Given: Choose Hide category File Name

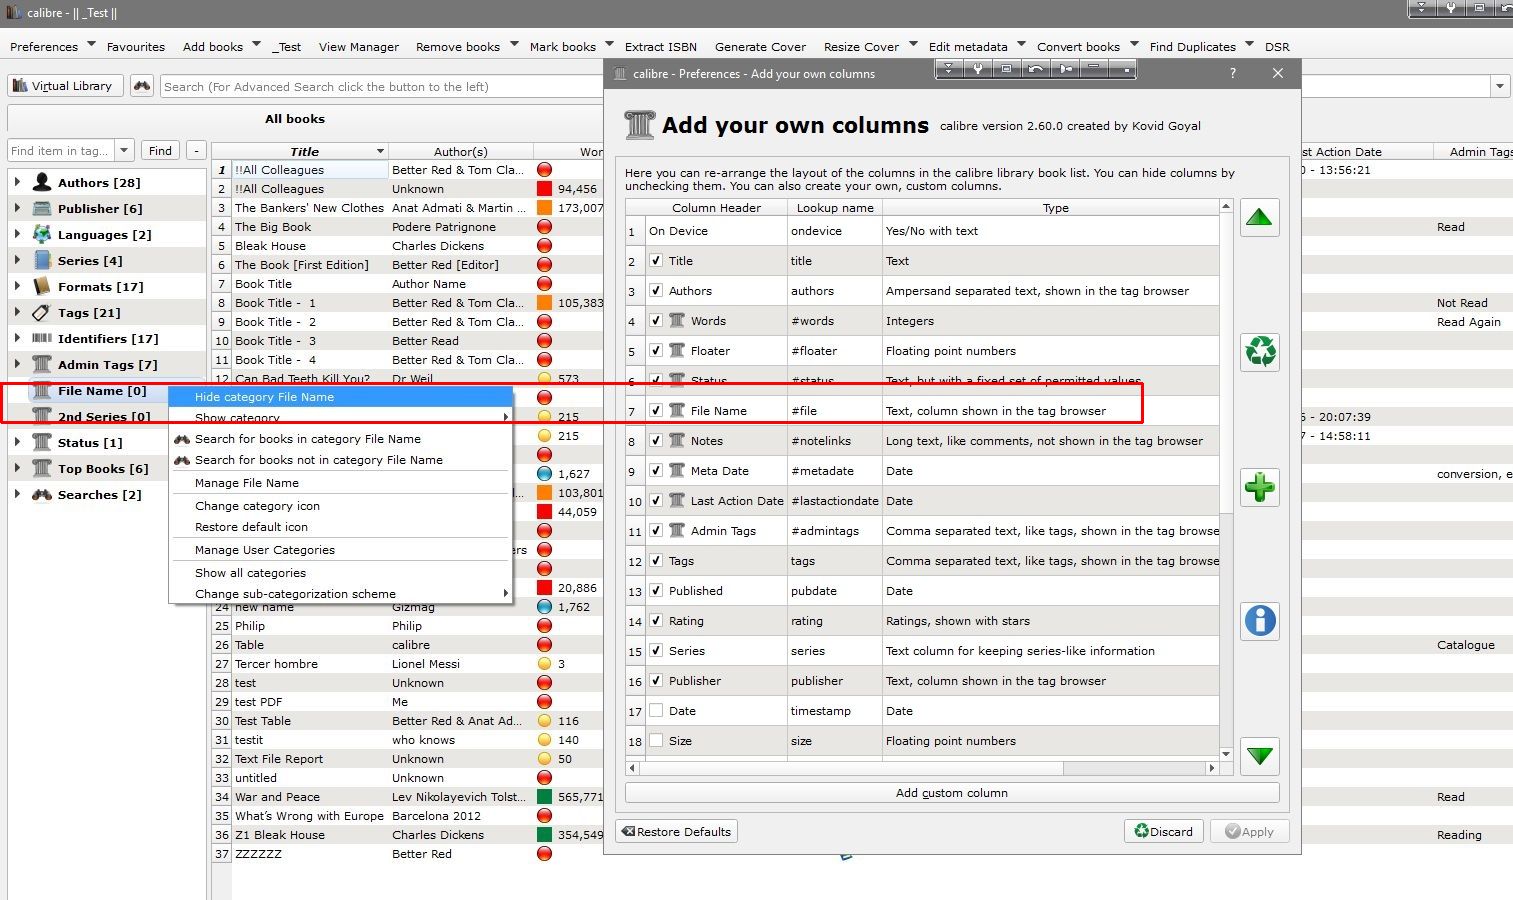Looking at the screenshot, I should tap(340, 397).
